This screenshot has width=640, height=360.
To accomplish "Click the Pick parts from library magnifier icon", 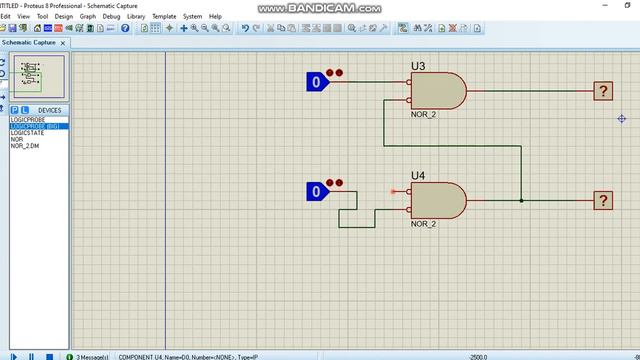I will (351, 28).
